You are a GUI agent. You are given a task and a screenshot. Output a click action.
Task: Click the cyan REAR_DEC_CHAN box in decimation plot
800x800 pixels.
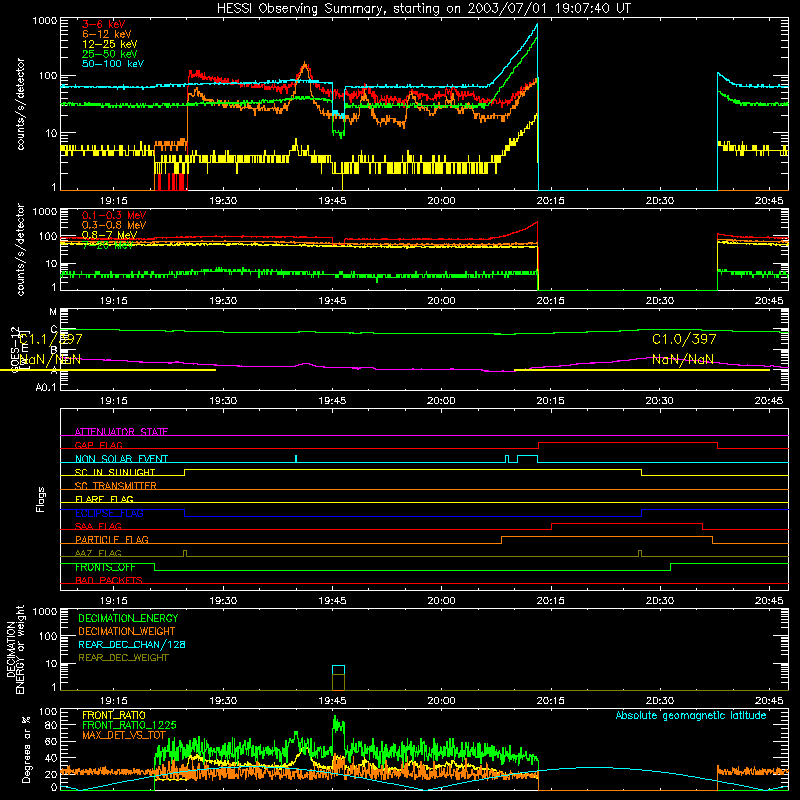pyautogui.click(x=338, y=670)
